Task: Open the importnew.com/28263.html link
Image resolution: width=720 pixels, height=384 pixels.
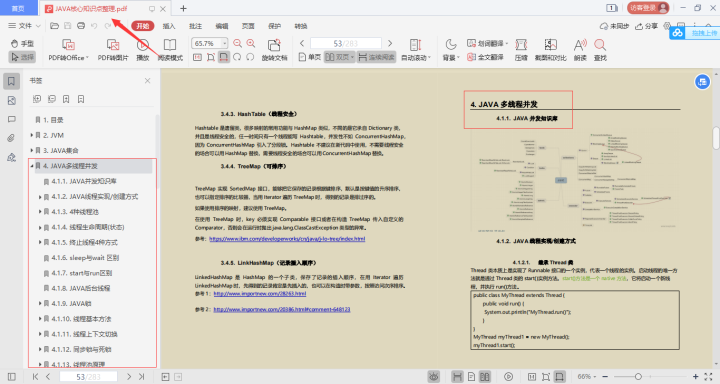Action: [x=259, y=294]
